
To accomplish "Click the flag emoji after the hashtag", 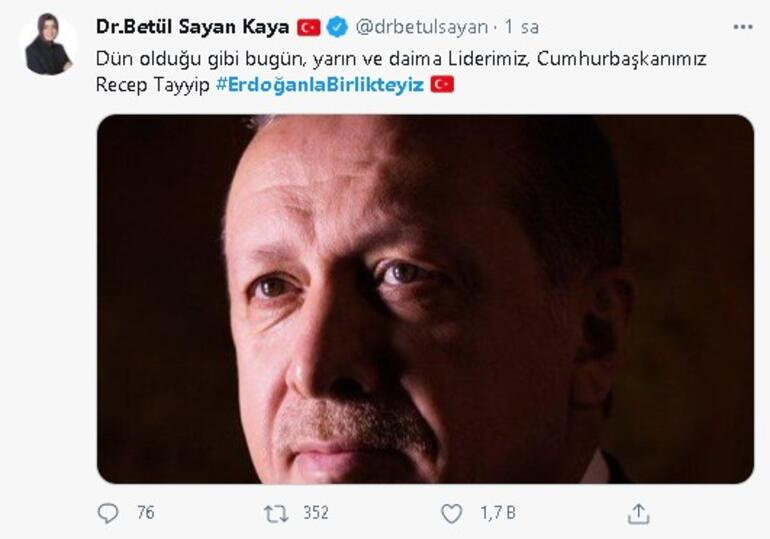I will coord(442,84).
